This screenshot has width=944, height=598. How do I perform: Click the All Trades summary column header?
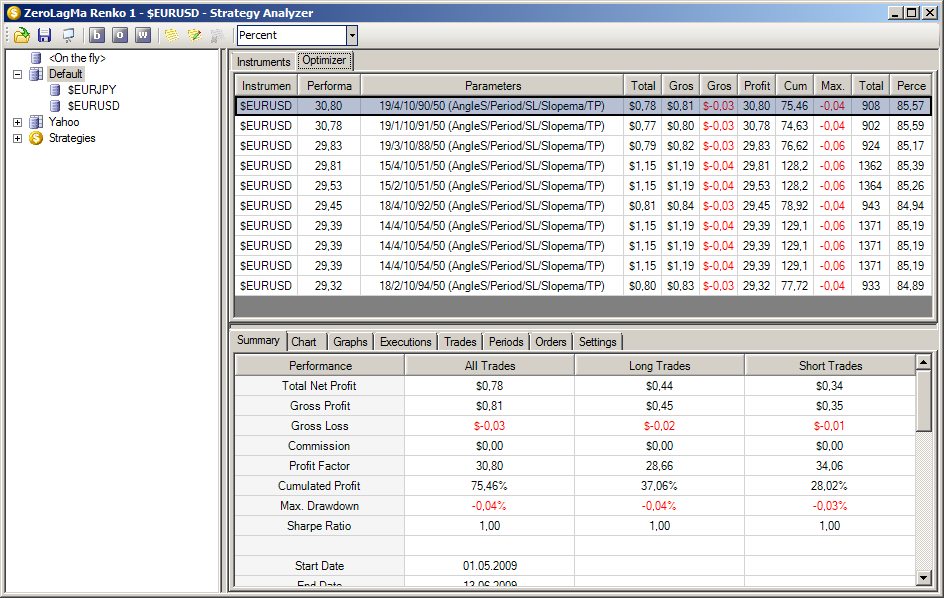click(x=490, y=366)
